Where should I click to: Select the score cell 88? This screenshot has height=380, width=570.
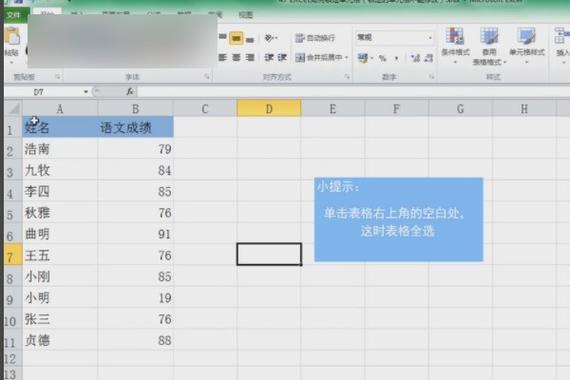[x=136, y=340]
